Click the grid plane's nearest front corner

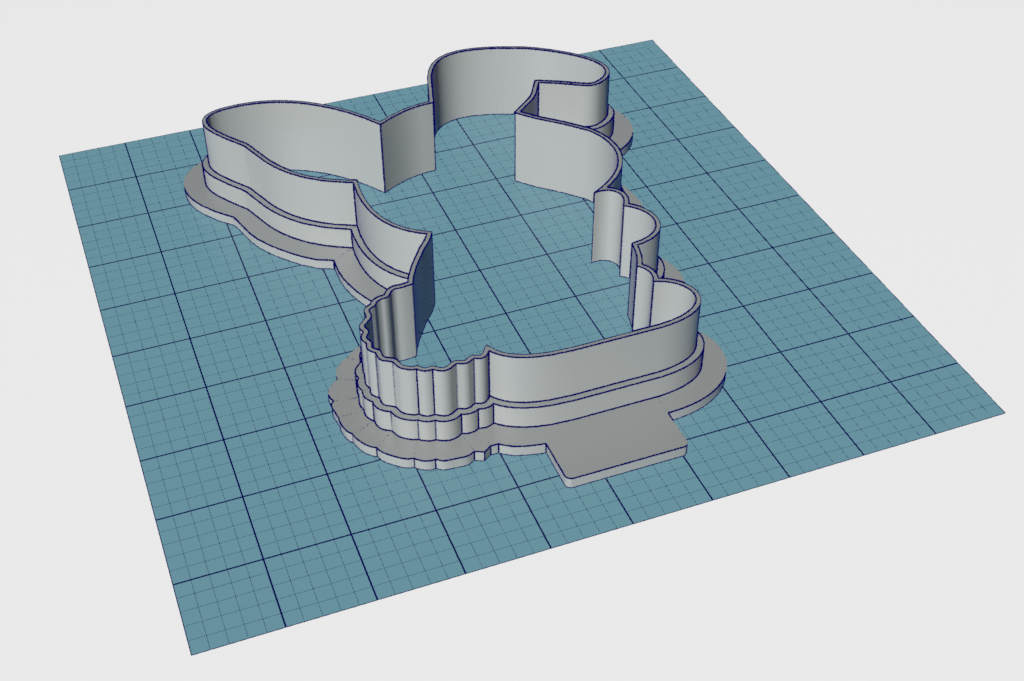coord(190,652)
